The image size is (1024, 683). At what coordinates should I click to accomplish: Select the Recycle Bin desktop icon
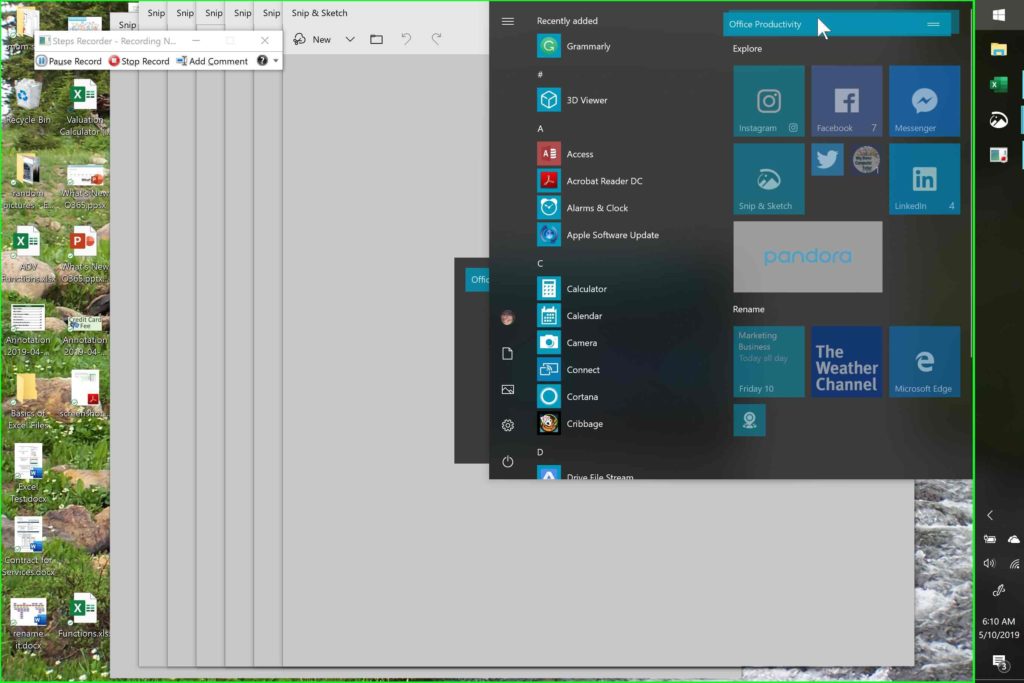27,103
